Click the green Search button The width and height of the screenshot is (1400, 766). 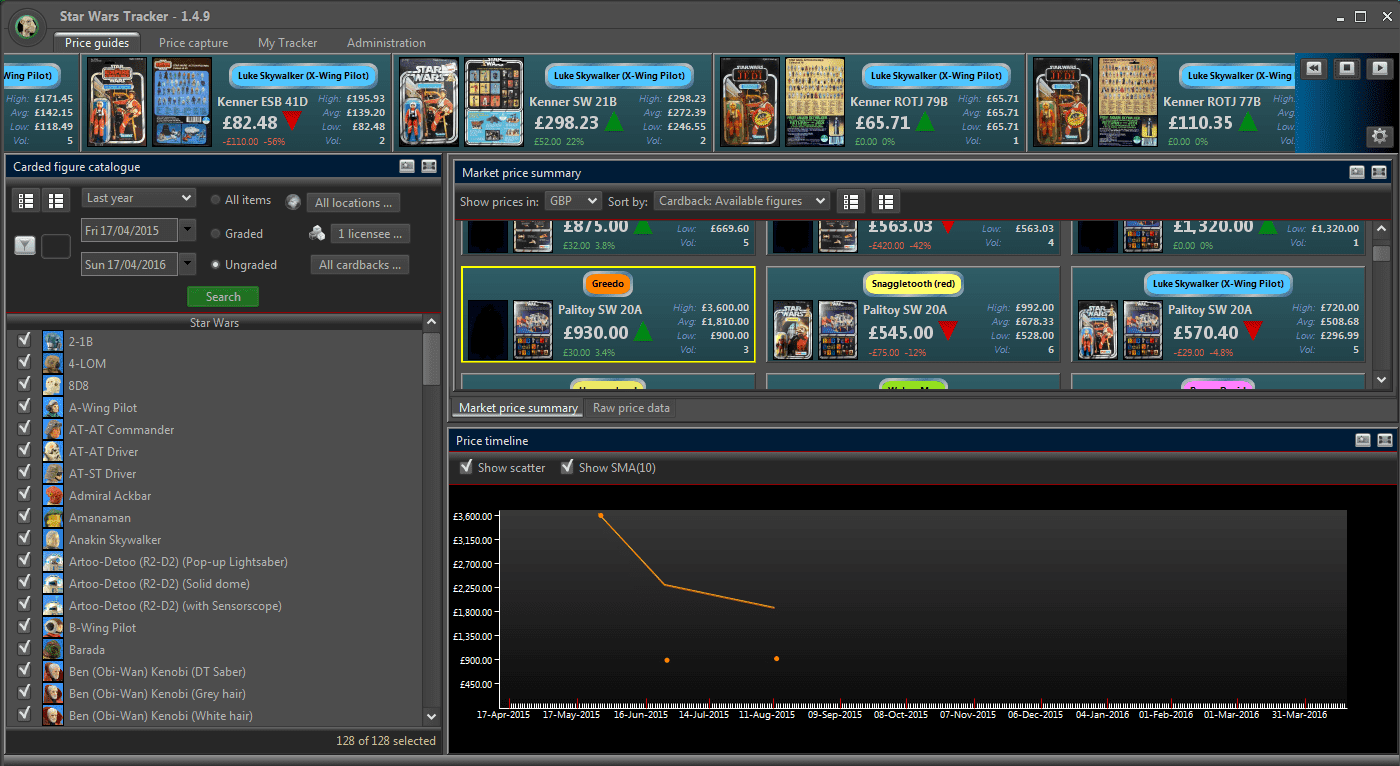(x=223, y=296)
